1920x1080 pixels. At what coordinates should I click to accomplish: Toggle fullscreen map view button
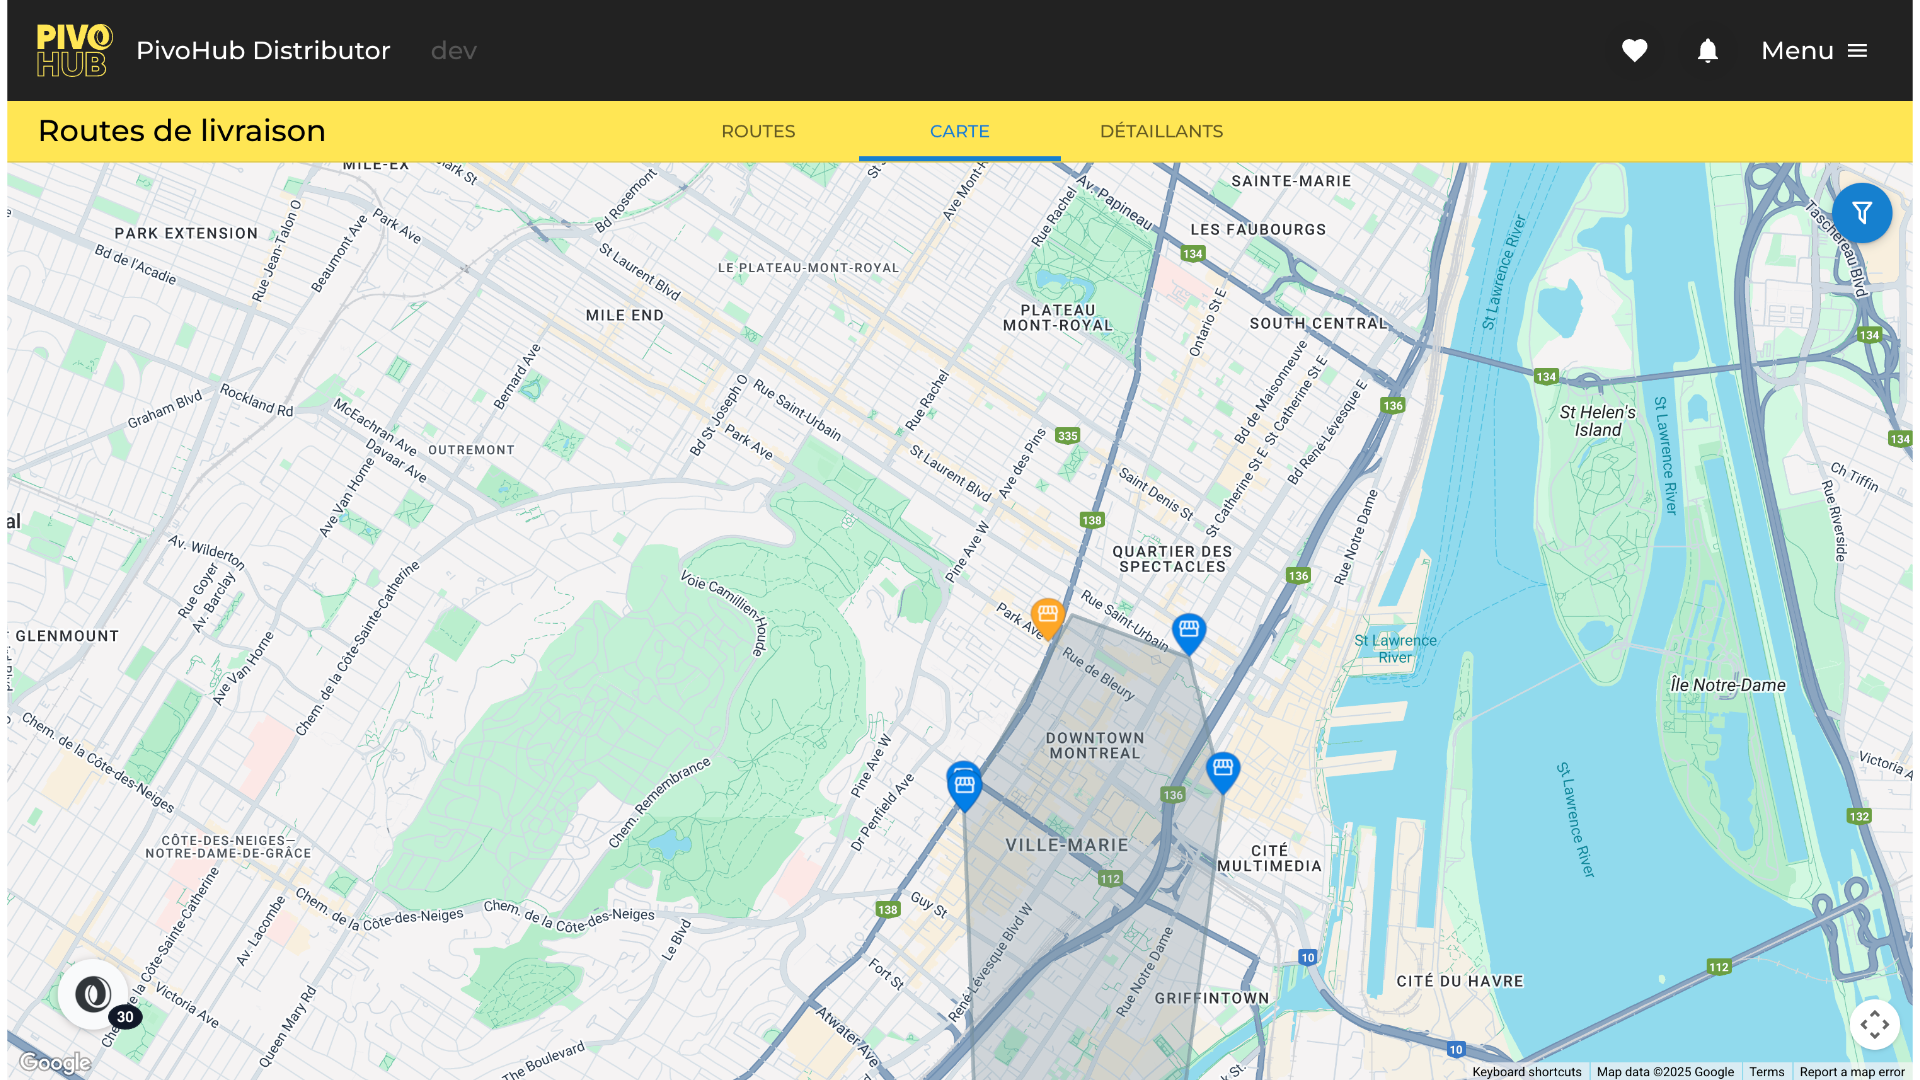[1874, 1024]
